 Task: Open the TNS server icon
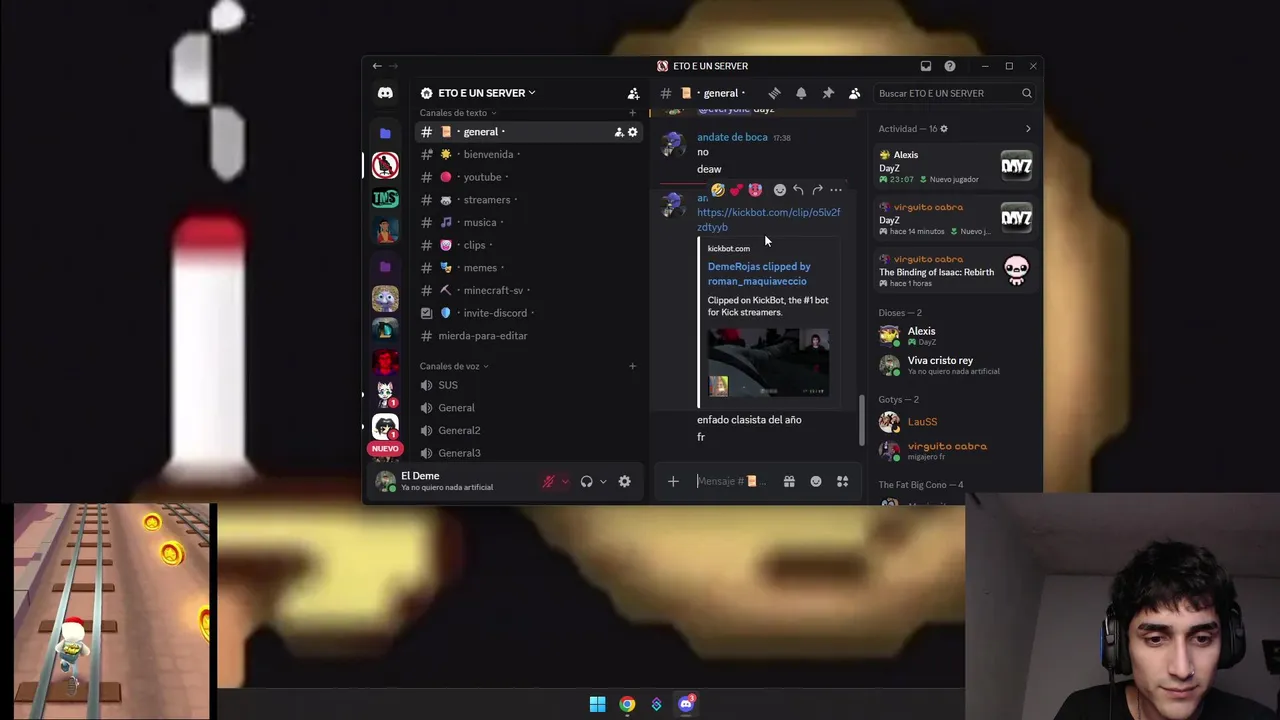pos(385,198)
